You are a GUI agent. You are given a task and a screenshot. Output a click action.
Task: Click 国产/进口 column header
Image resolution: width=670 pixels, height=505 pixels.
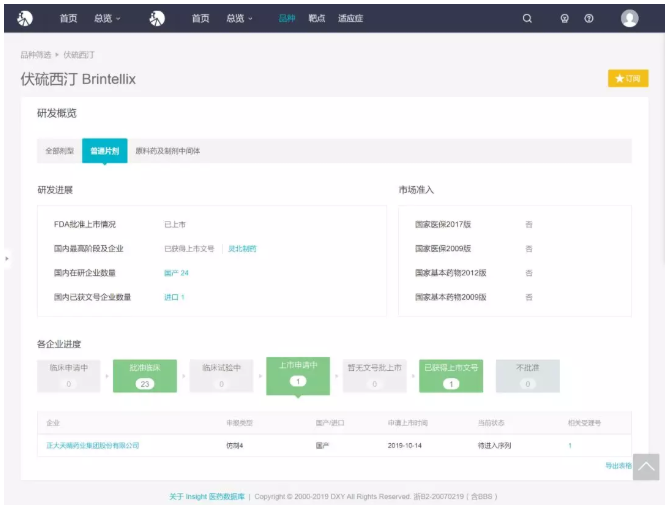330,423
